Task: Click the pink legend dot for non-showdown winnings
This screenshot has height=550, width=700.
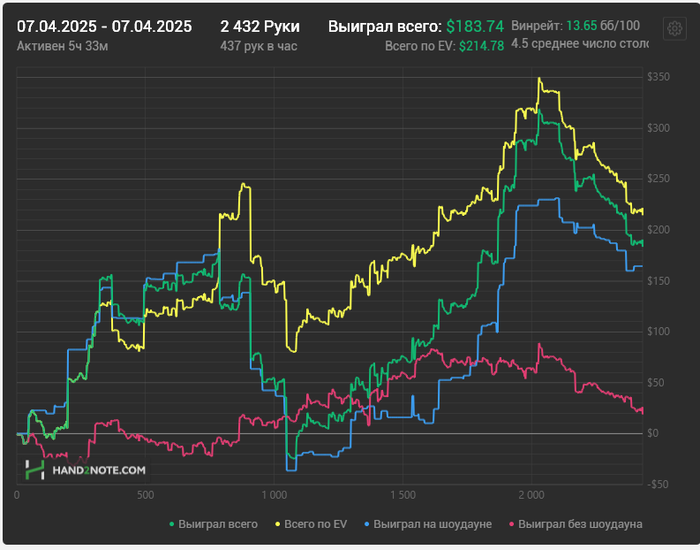Action: (x=512, y=524)
